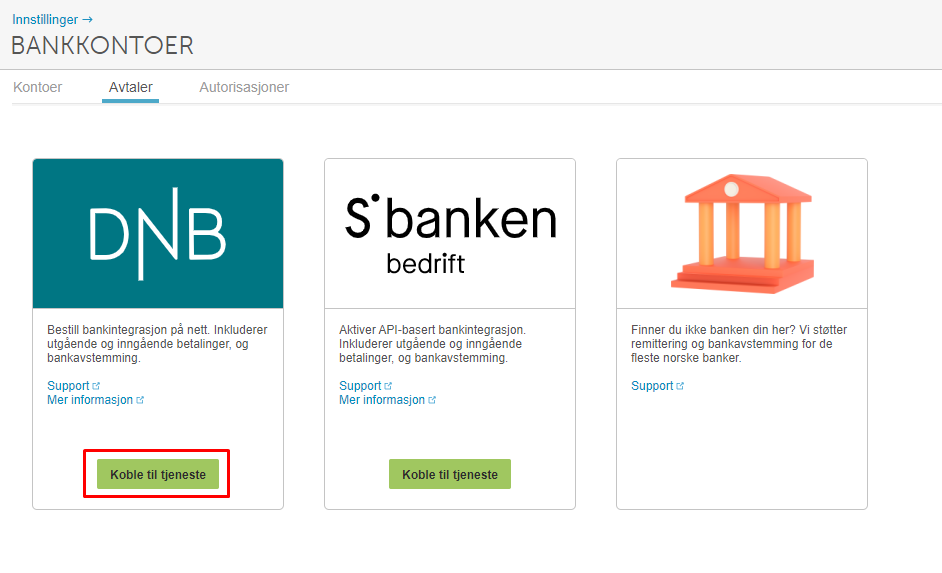Open the Autorisasjoner tab
The height and width of the screenshot is (573, 942).
coord(244,87)
